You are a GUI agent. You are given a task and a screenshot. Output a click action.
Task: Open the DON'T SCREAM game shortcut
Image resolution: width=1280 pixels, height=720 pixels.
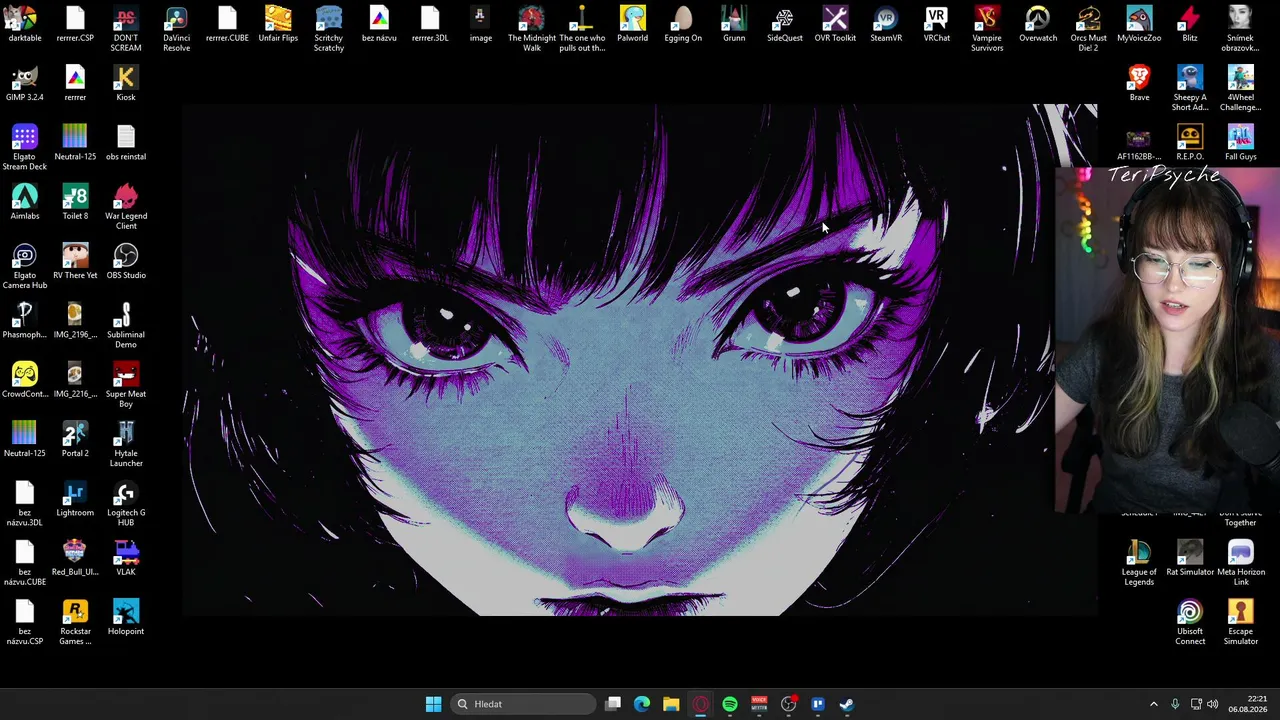[125, 29]
